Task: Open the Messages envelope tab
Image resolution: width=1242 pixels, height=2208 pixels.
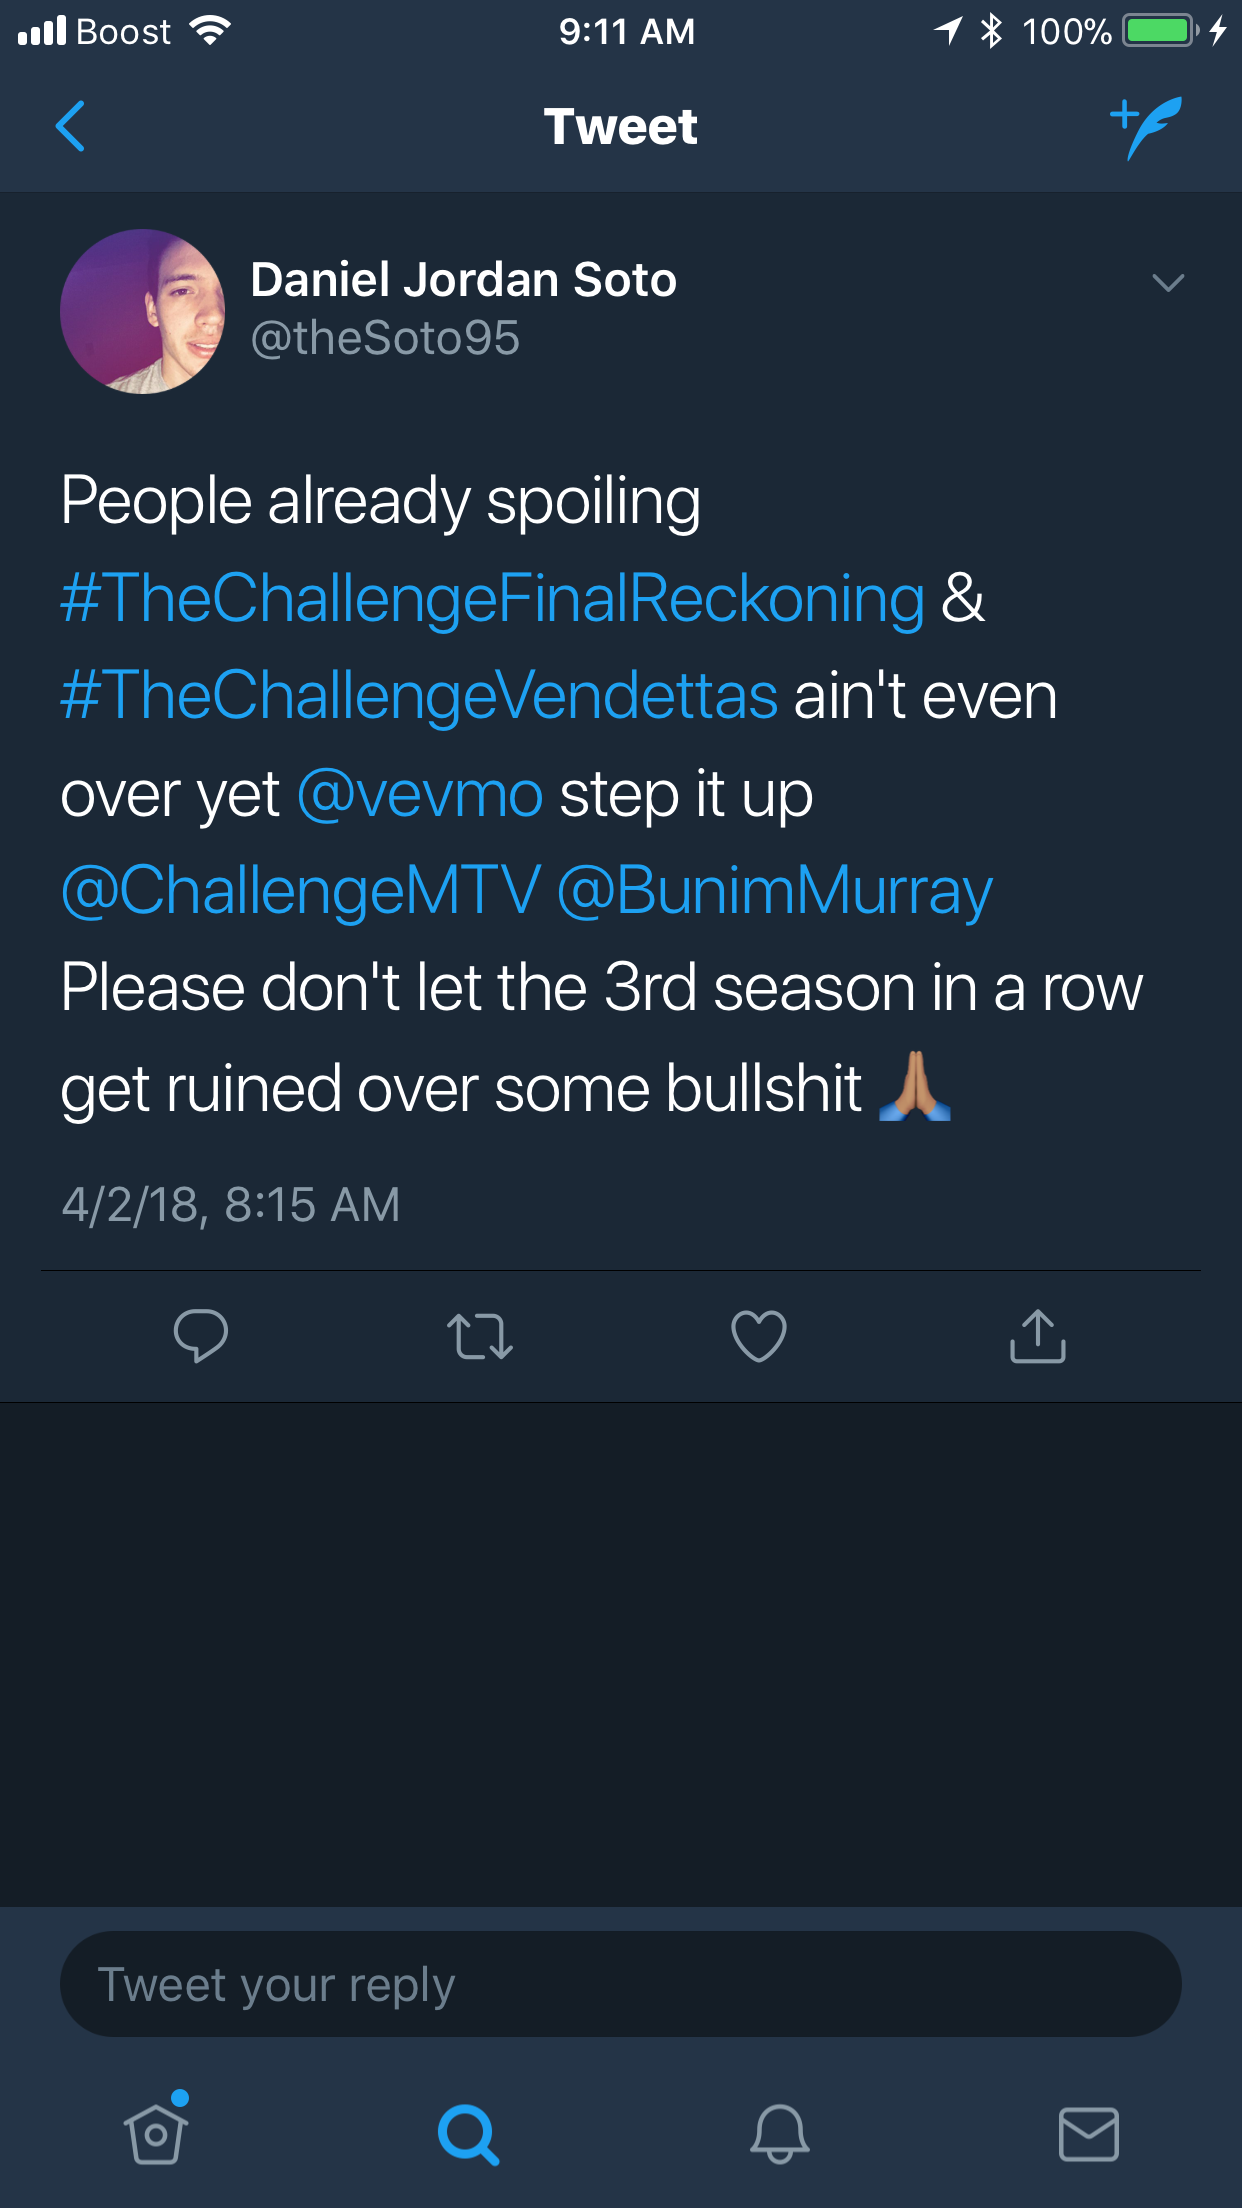Action: click(x=1088, y=2134)
